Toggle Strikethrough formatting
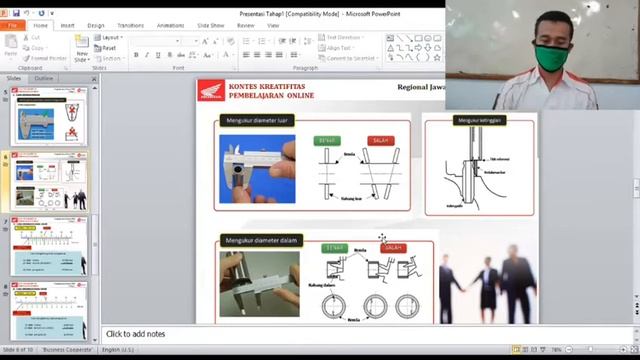The height and width of the screenshot is (360, 640). tap(181, 55)
